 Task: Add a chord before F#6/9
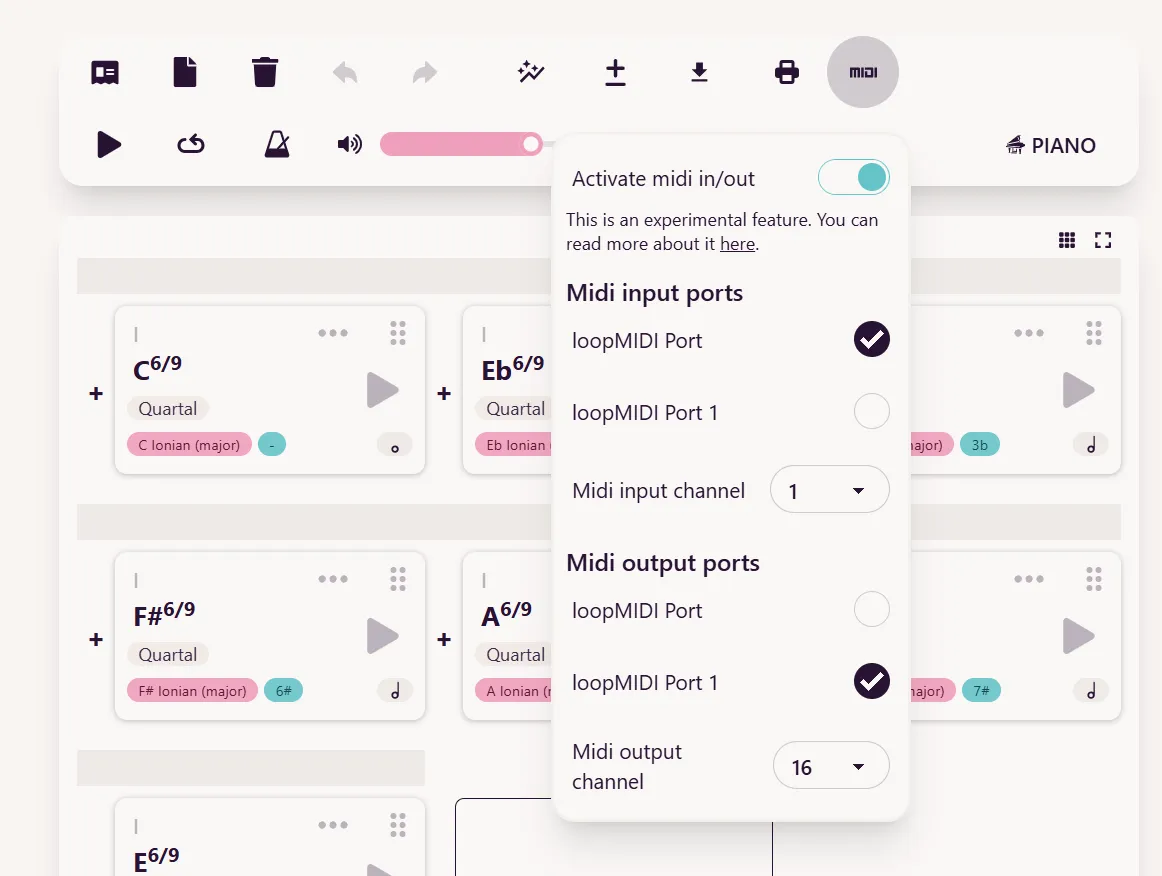96,639
